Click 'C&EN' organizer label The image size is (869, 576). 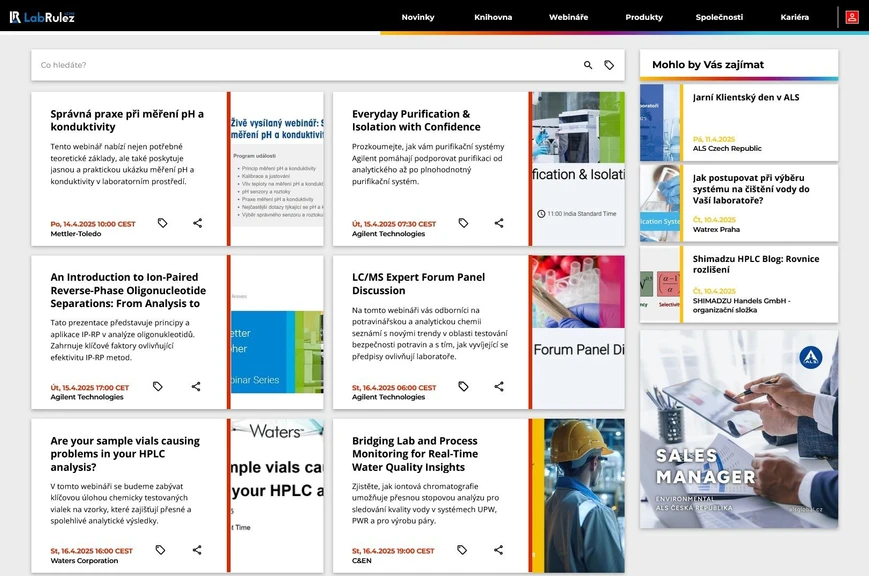point(362,560)
